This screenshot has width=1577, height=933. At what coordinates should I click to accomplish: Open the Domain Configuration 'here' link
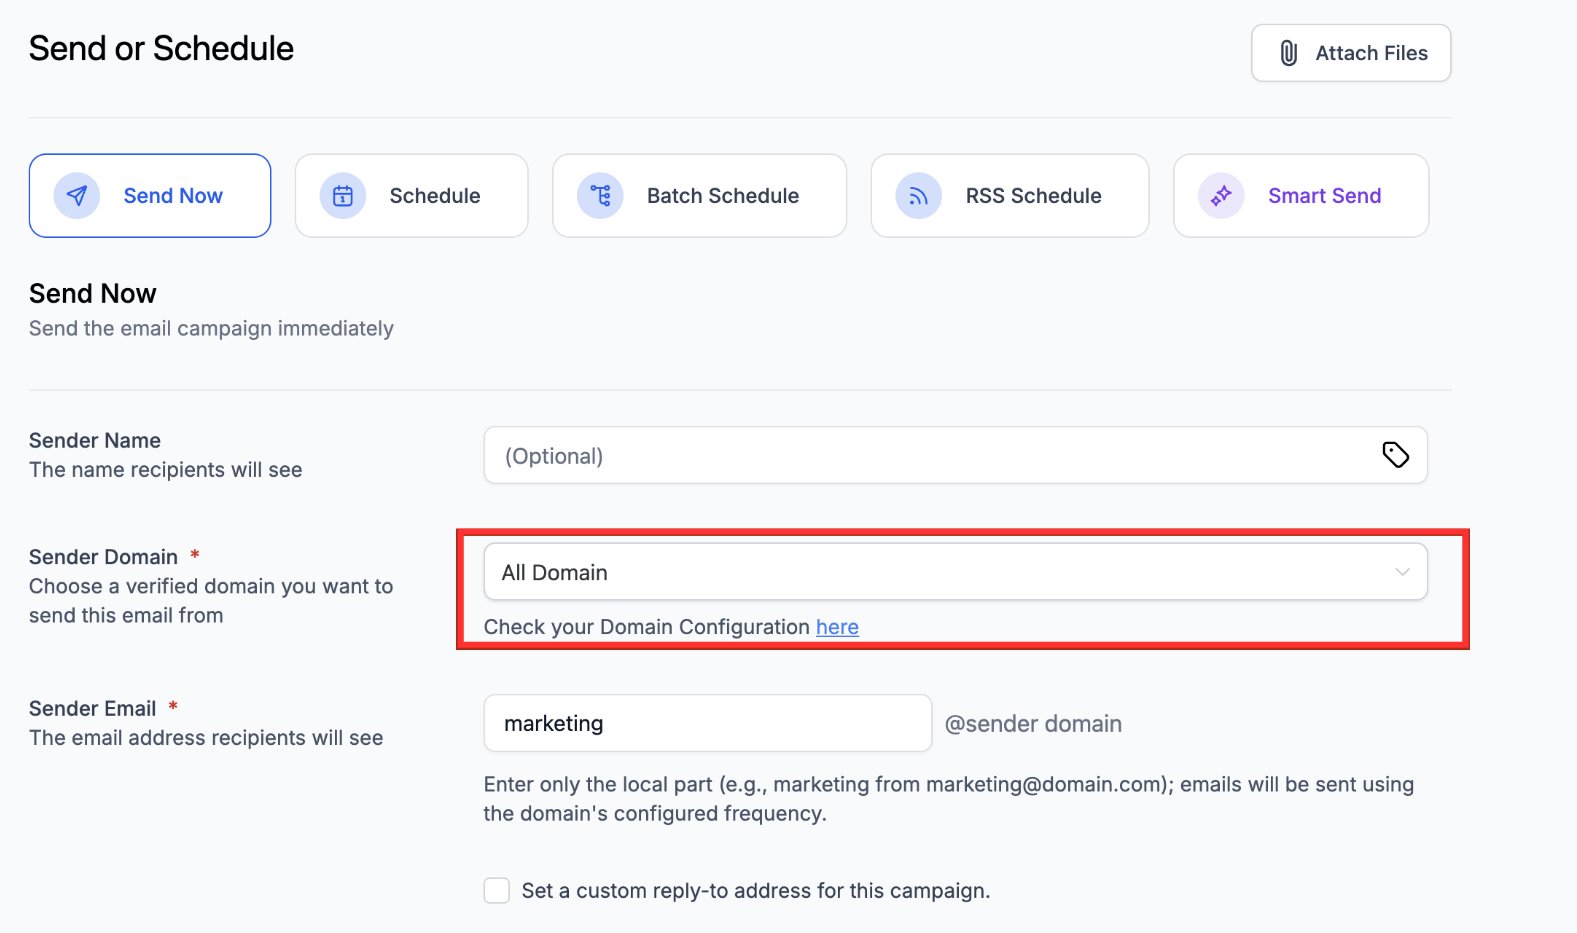(x=837, y=627)
